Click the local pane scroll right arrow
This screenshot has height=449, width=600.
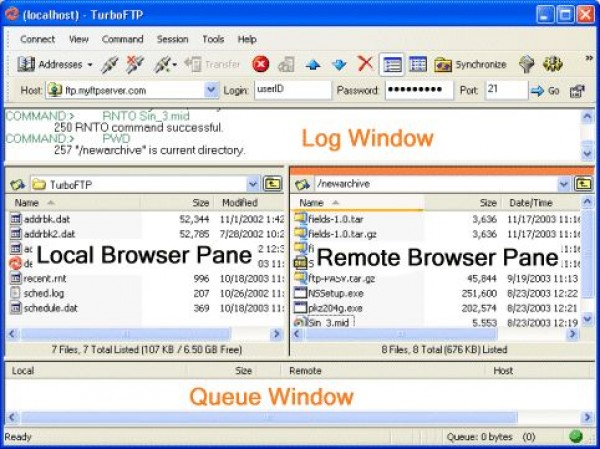tap(276, 334)
